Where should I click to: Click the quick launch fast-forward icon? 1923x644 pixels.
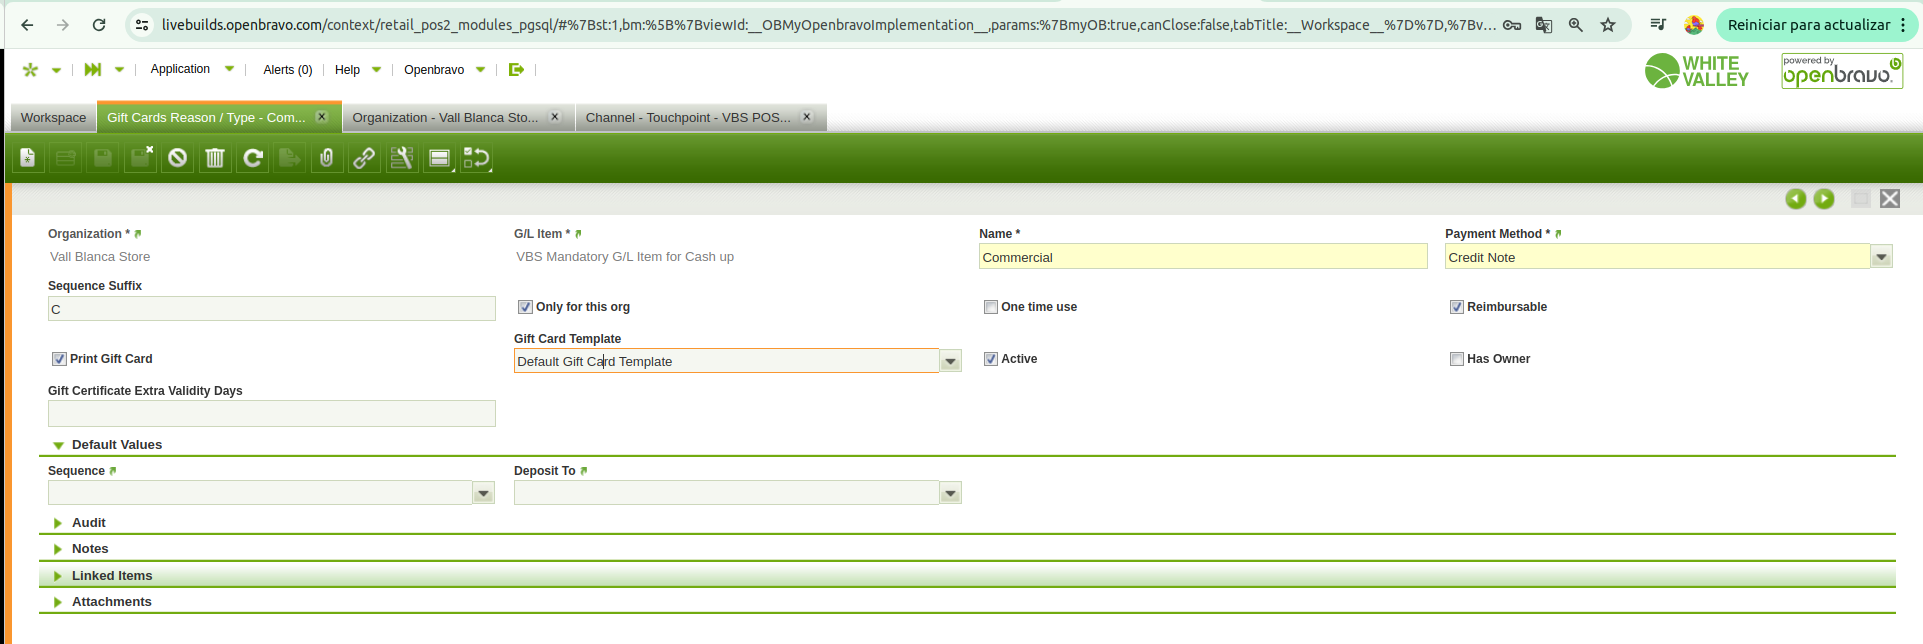coord(93,69)
